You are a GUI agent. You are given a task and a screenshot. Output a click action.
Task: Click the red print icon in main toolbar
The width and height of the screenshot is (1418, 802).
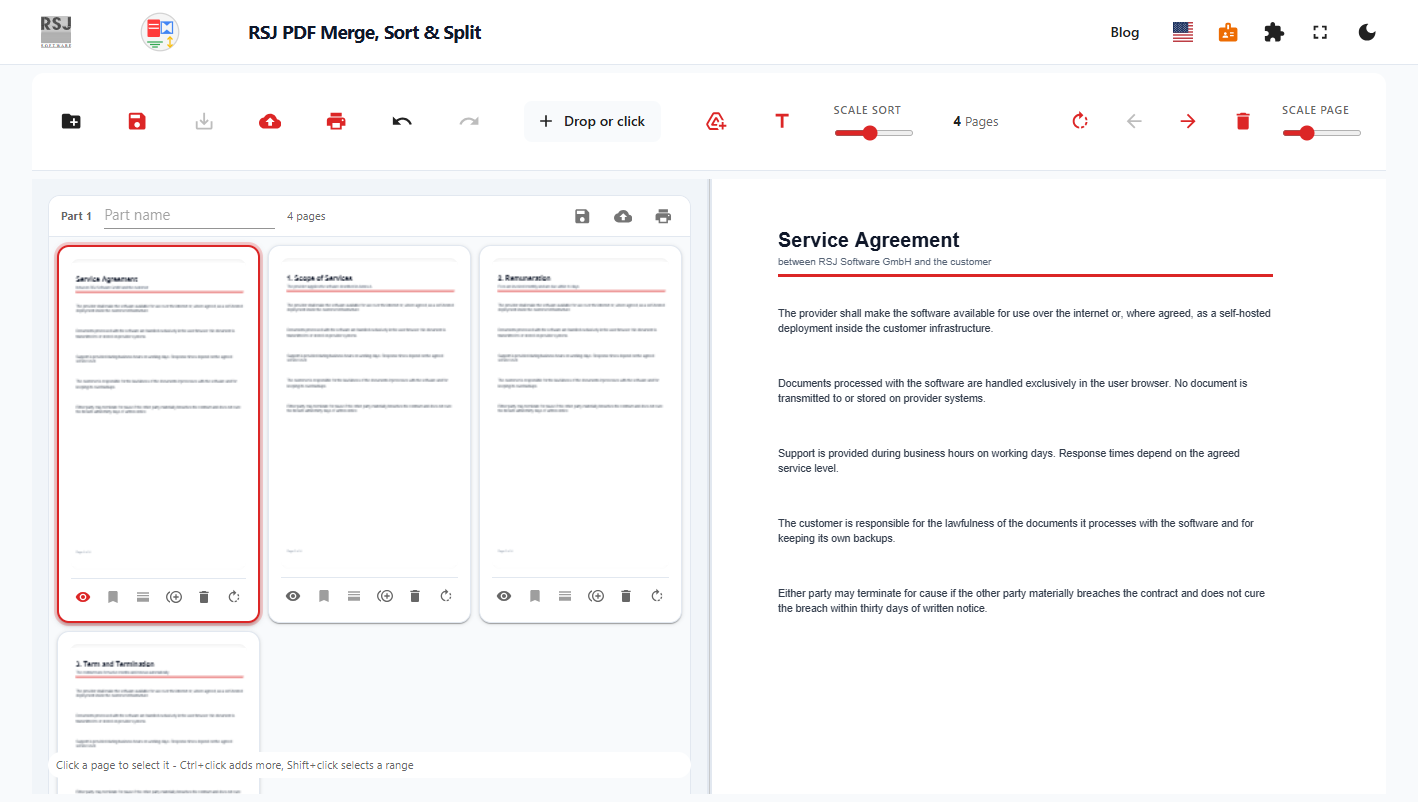point(336,121)
